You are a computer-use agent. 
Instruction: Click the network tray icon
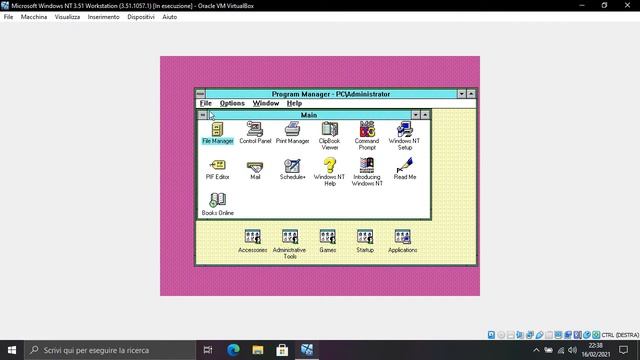pyautogui.click(x=561, y=350)
